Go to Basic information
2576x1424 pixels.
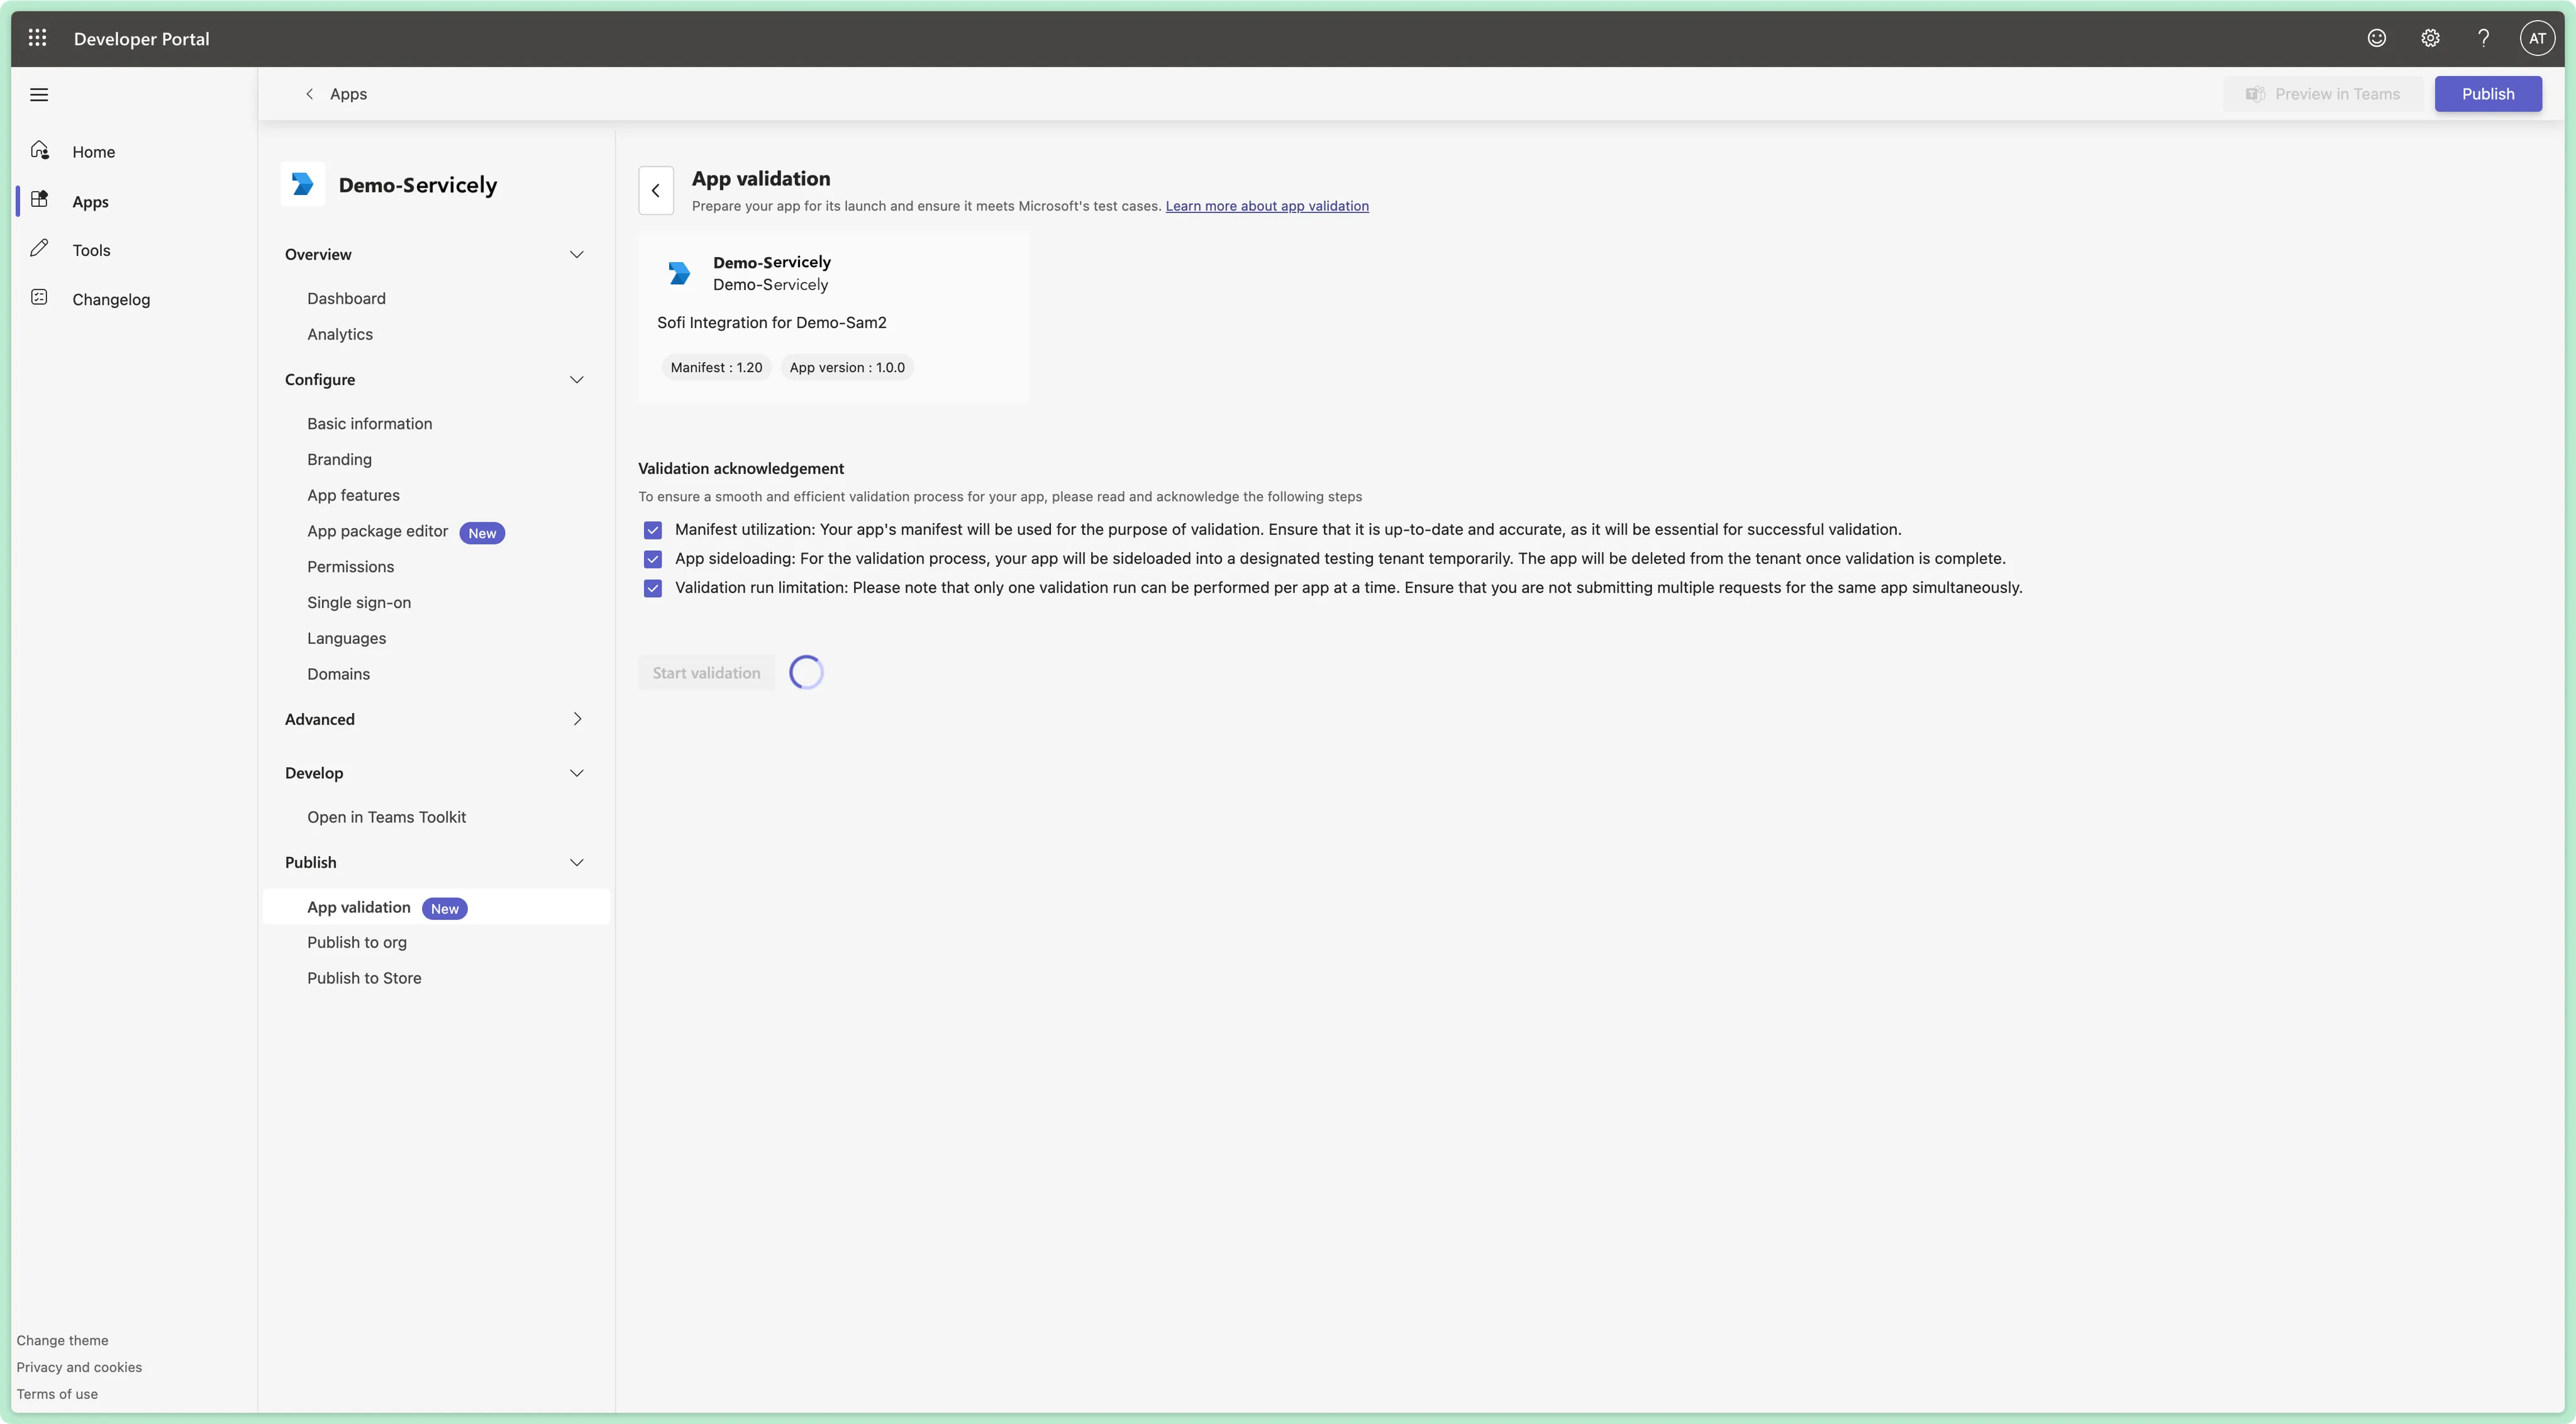click(x=370, y=423)
